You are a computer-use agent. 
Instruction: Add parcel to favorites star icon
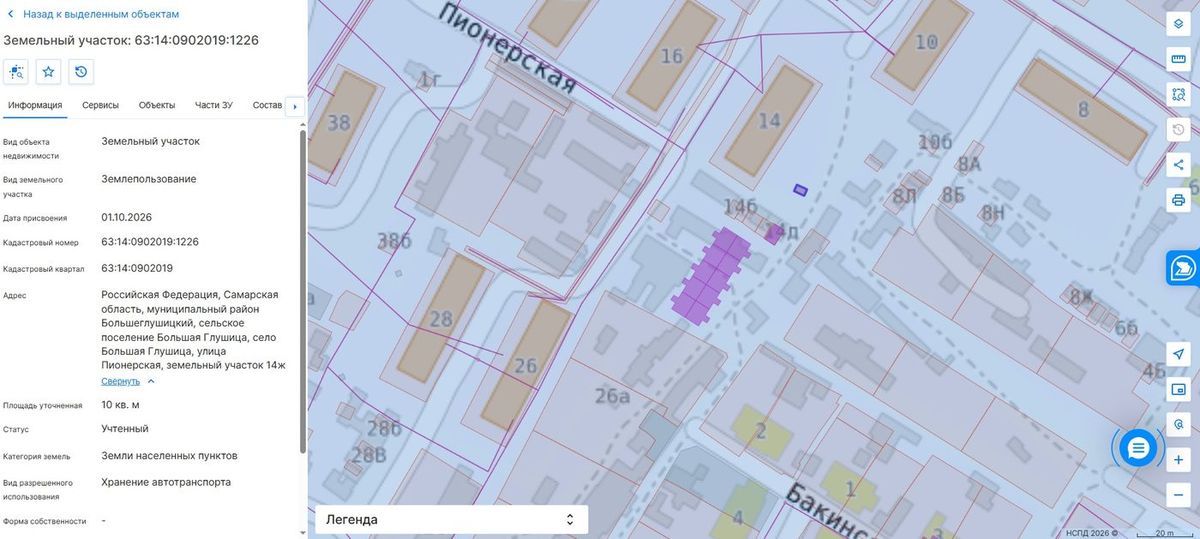tap(48, 71)
